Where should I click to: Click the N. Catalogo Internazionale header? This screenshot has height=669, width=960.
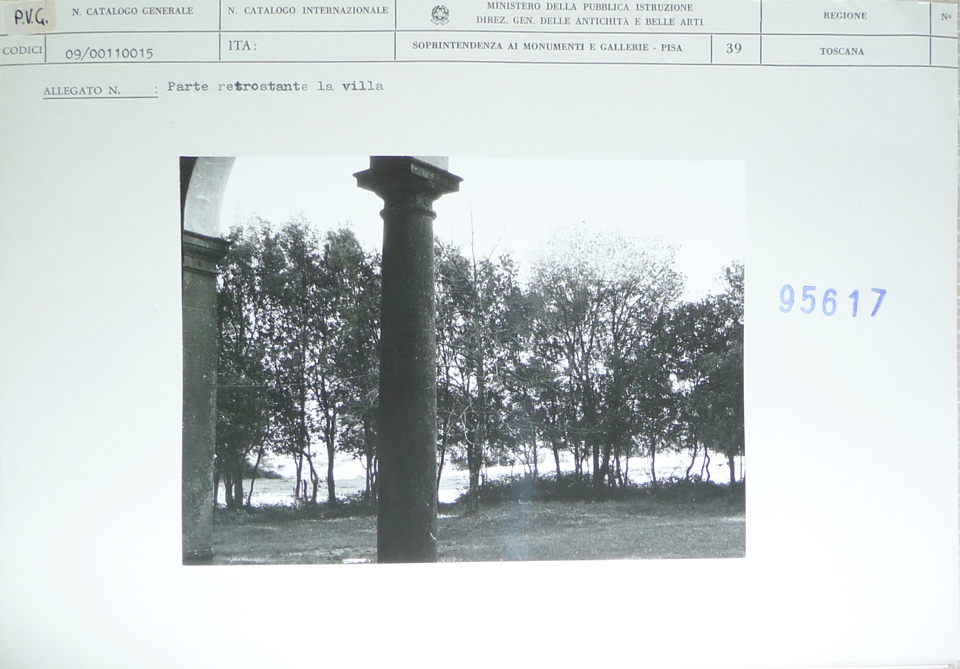coord(308,10)
